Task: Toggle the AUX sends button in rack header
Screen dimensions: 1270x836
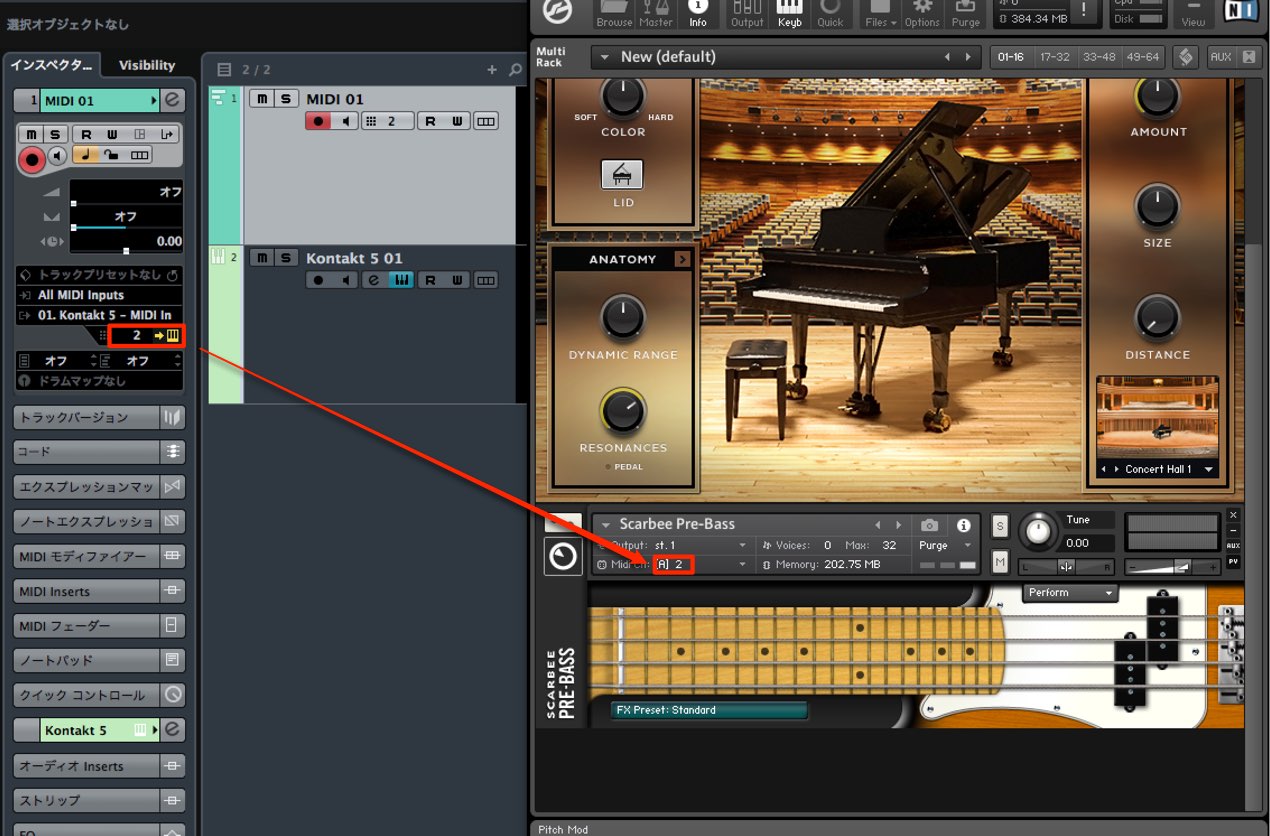Action: coord(1221,57)
